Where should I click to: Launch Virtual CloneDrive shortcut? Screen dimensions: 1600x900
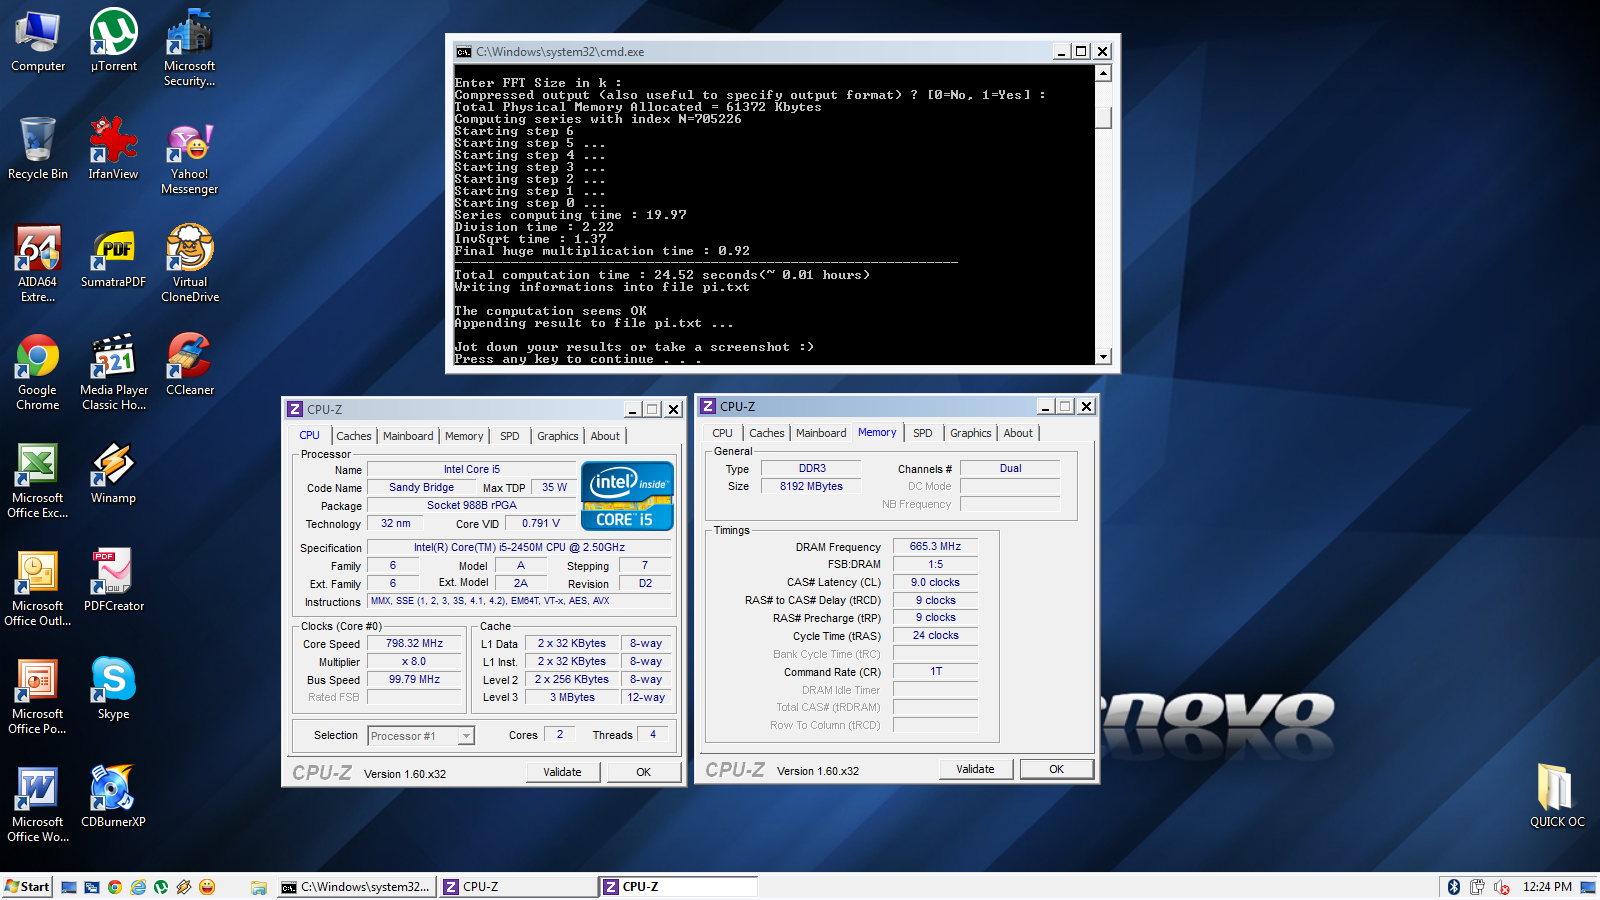190,264
